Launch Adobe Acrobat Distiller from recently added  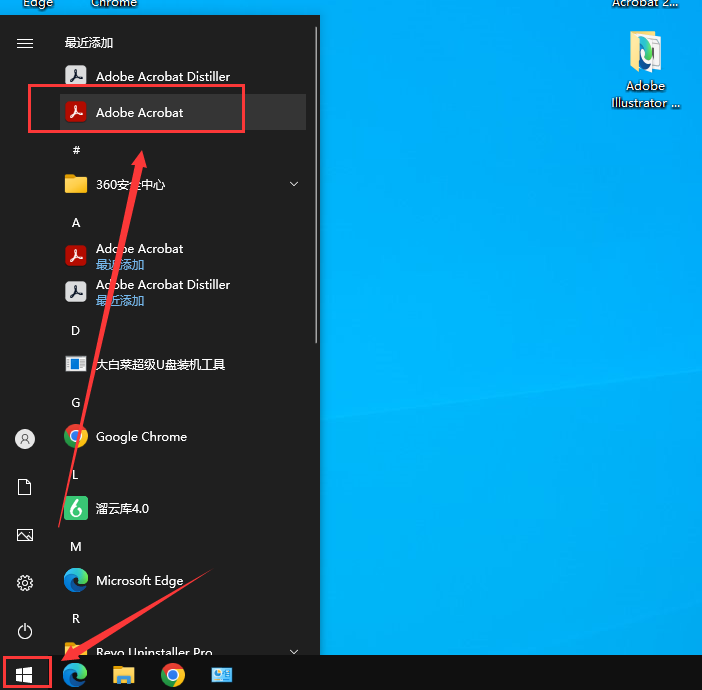(162, 77)
